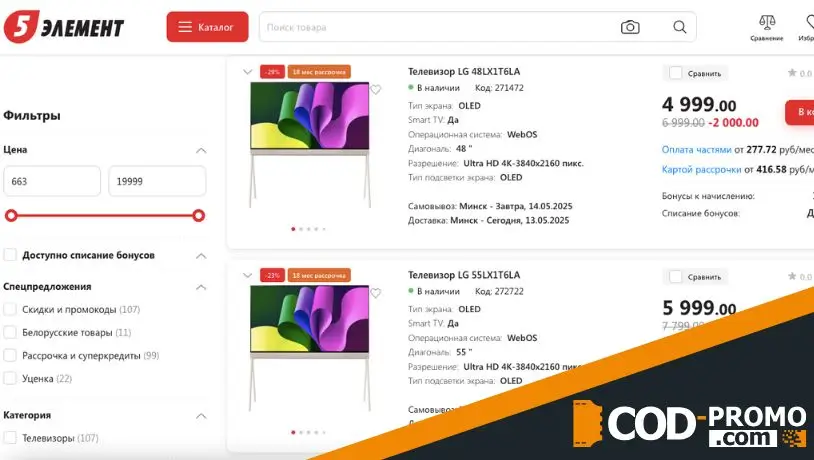Select first image dot of LG 55LX1T6LA
This screenshot has width=814, height=460.
point(293,432)
